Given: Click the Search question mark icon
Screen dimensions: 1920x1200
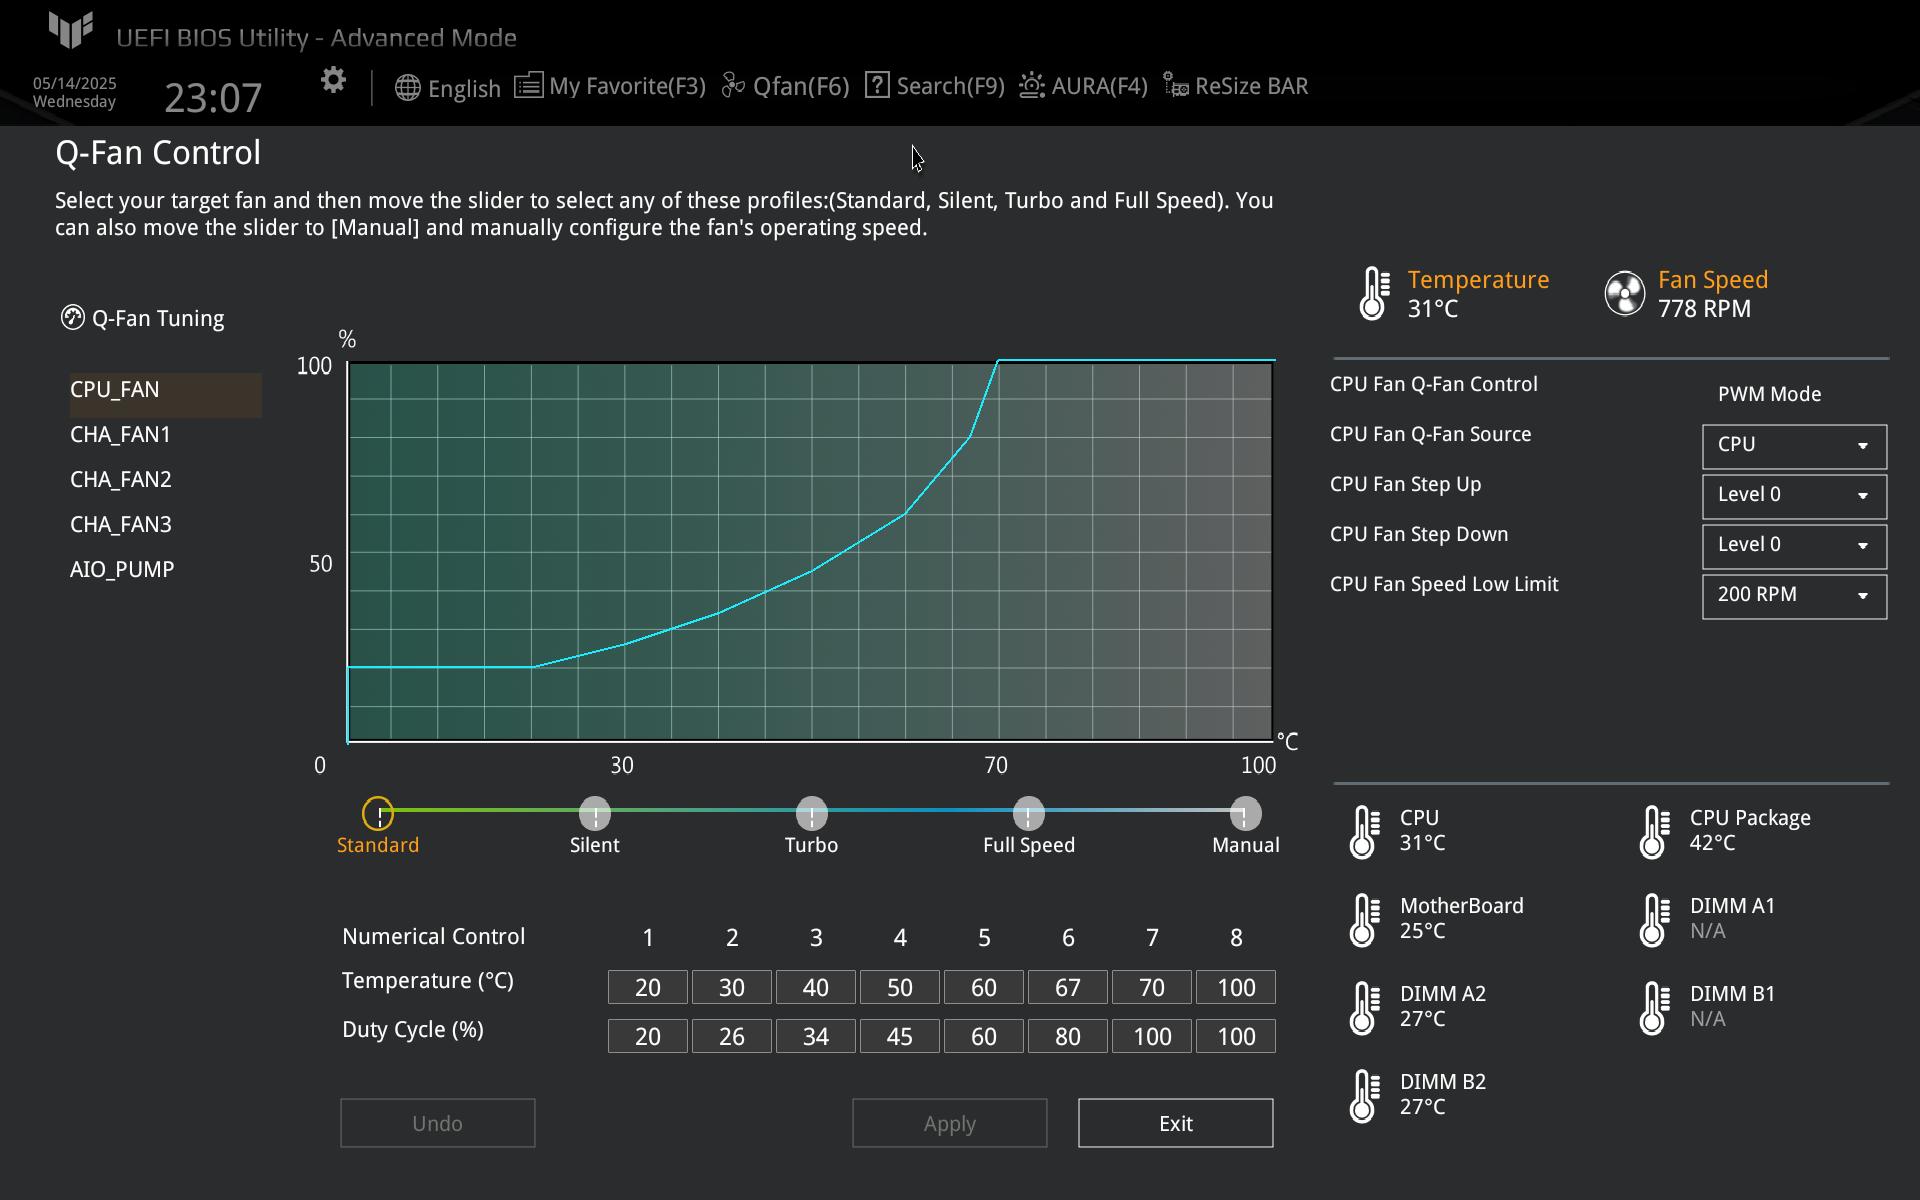Looking at the screenshot, I should click(x=877, y=86).
